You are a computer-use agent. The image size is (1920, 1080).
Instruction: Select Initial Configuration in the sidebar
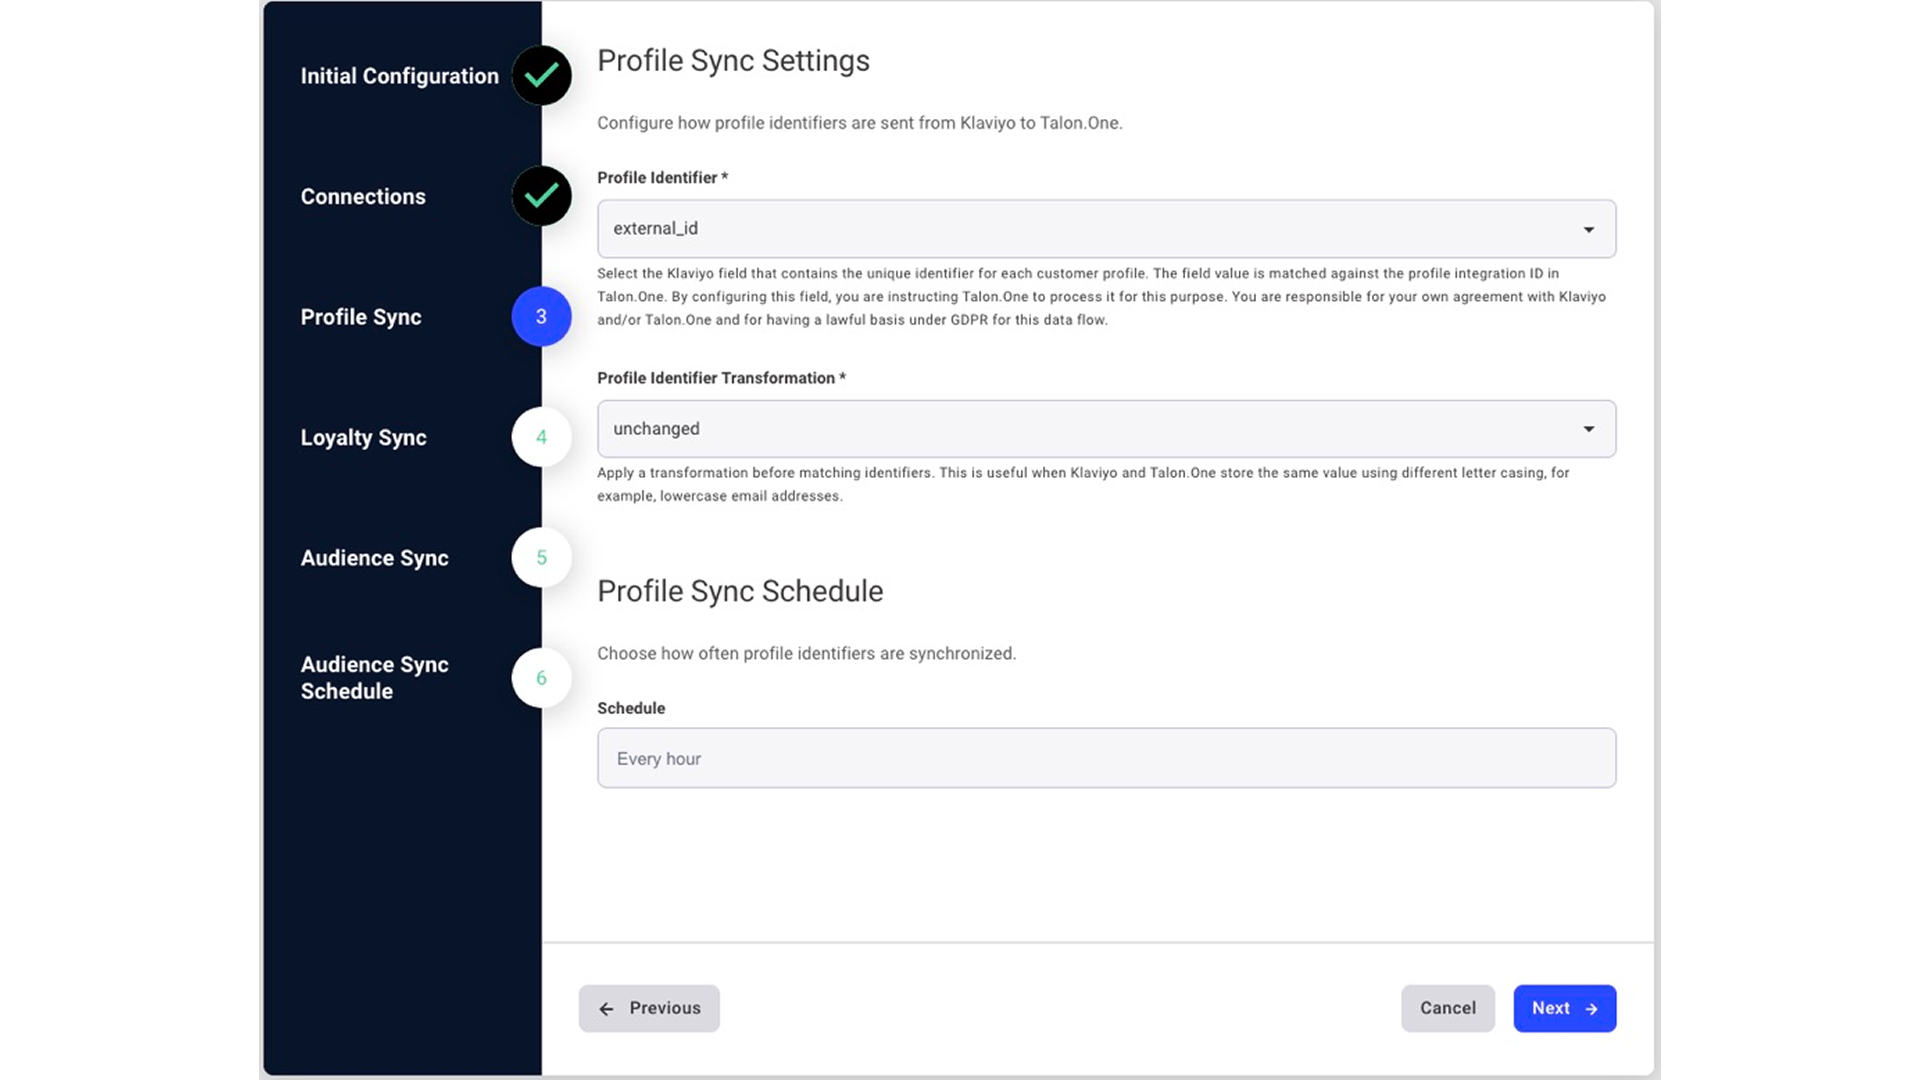[x=399, y=76]
